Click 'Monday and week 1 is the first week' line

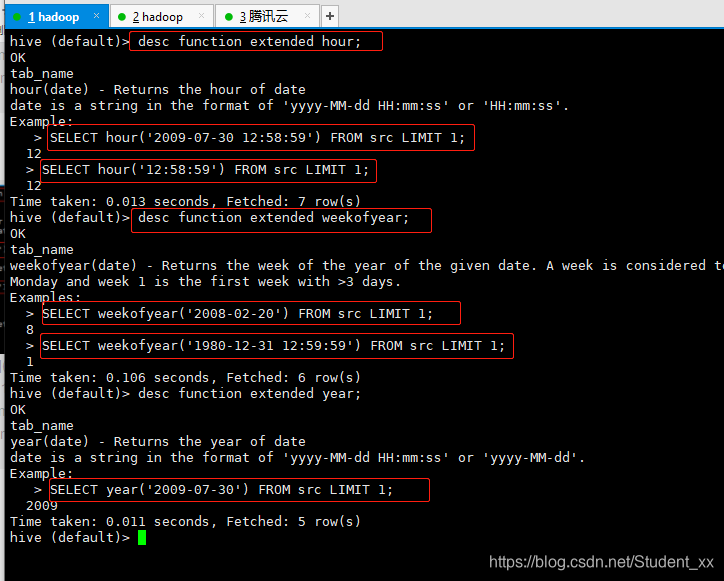tap(205, 281)
